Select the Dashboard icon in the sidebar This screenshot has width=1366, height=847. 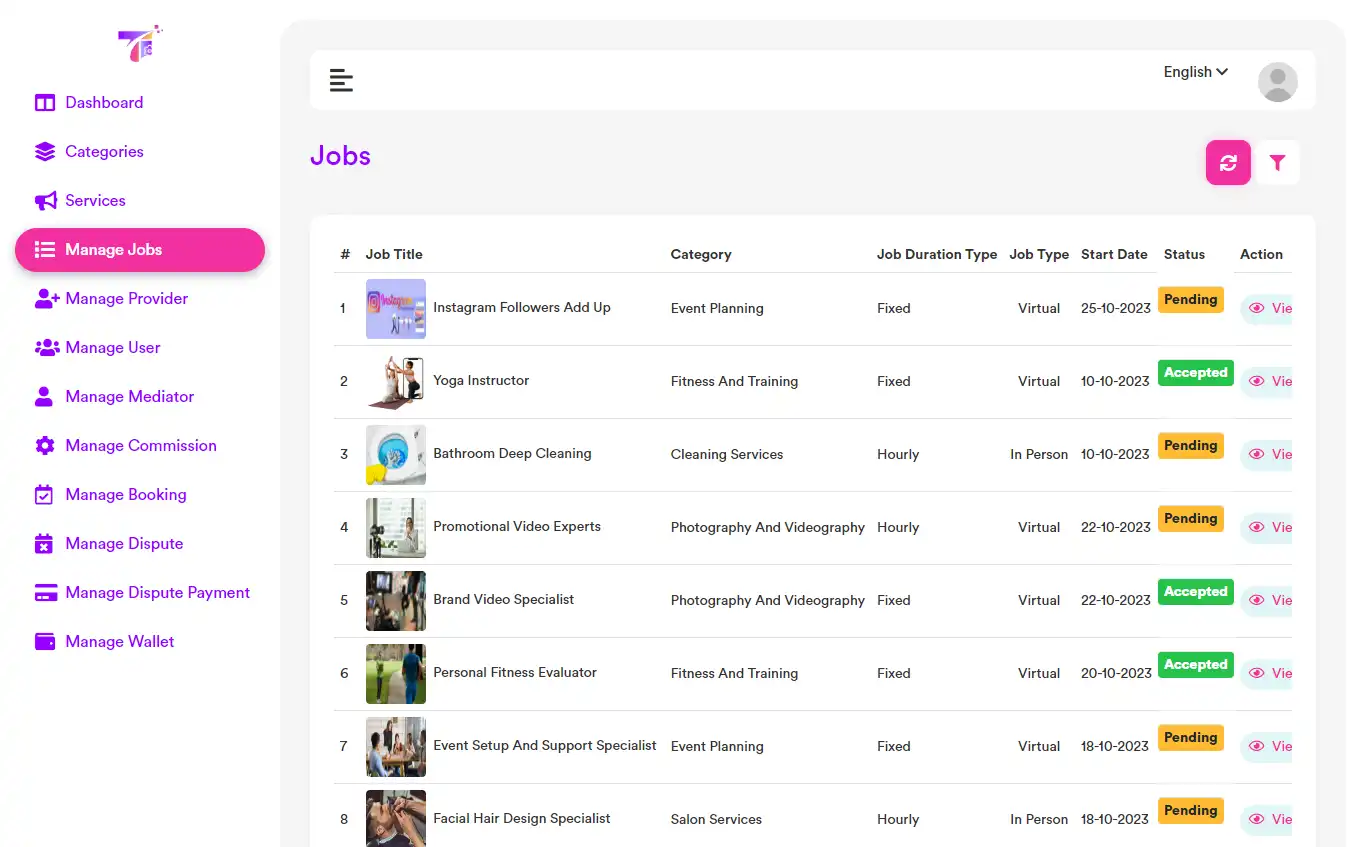45,102
